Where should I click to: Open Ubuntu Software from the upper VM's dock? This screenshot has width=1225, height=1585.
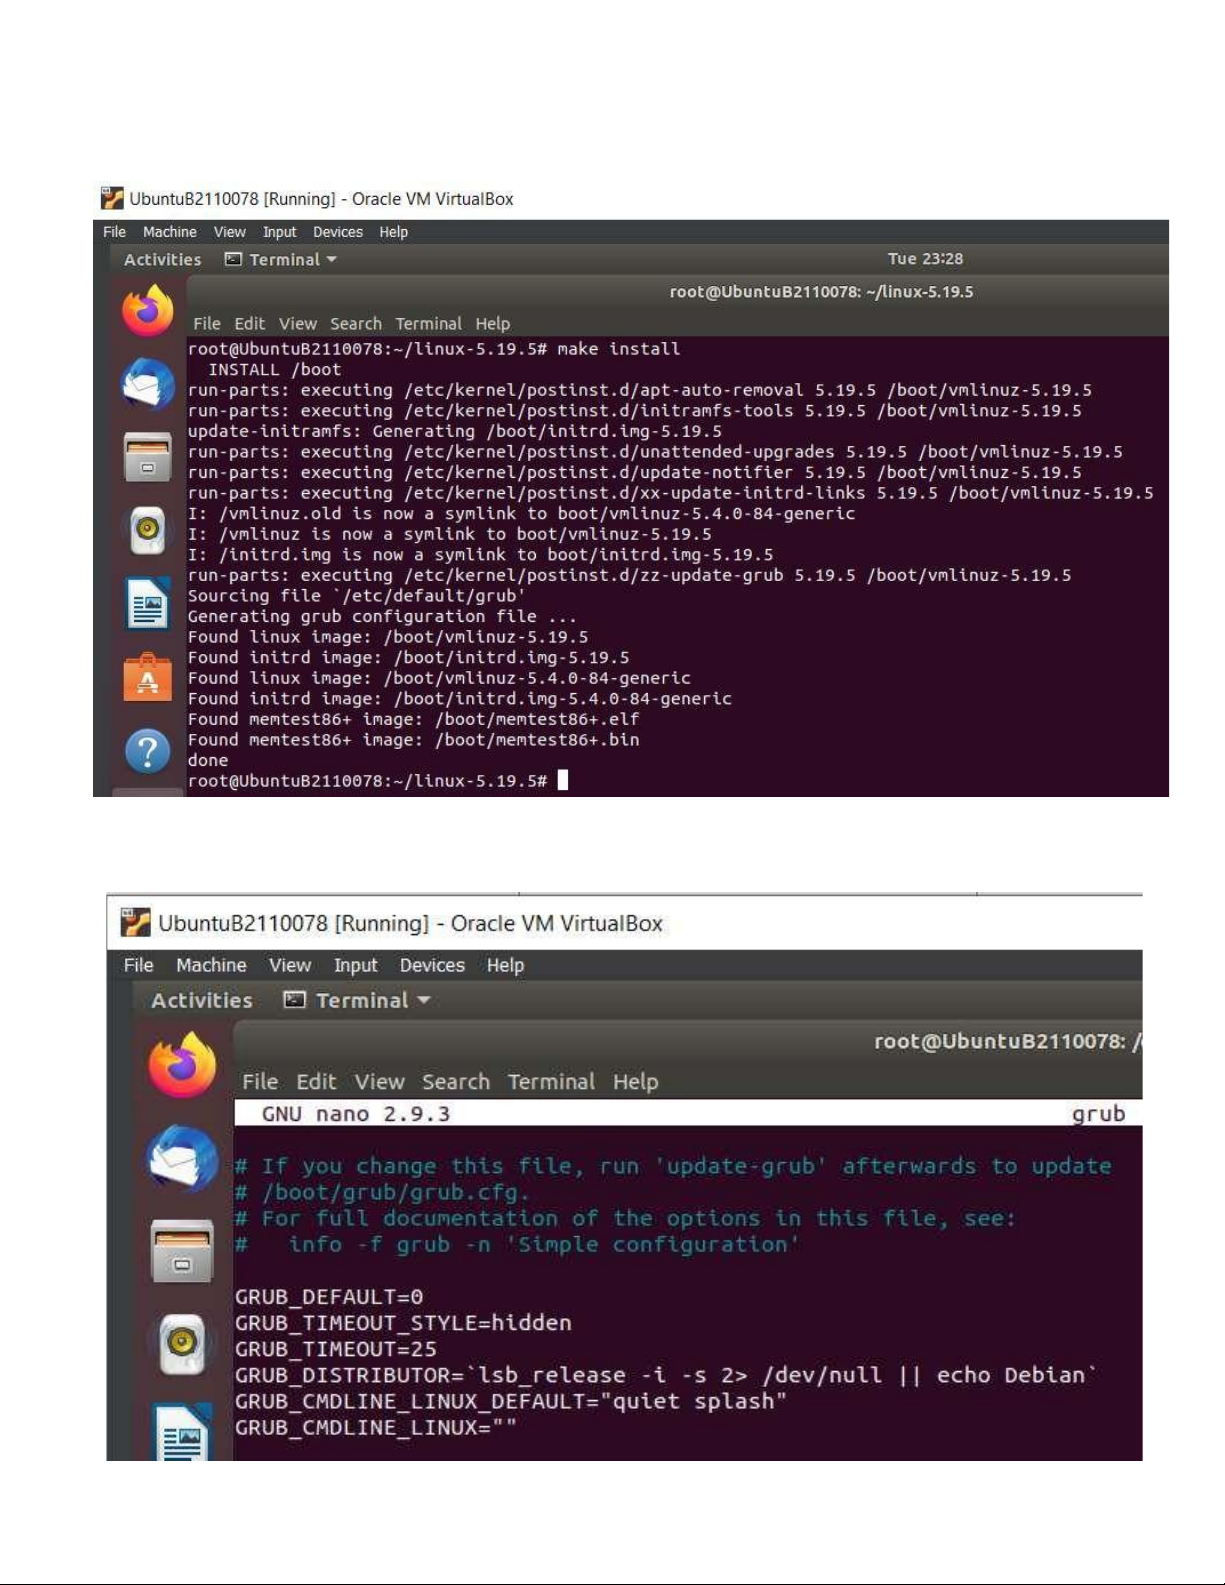(148, 677)
